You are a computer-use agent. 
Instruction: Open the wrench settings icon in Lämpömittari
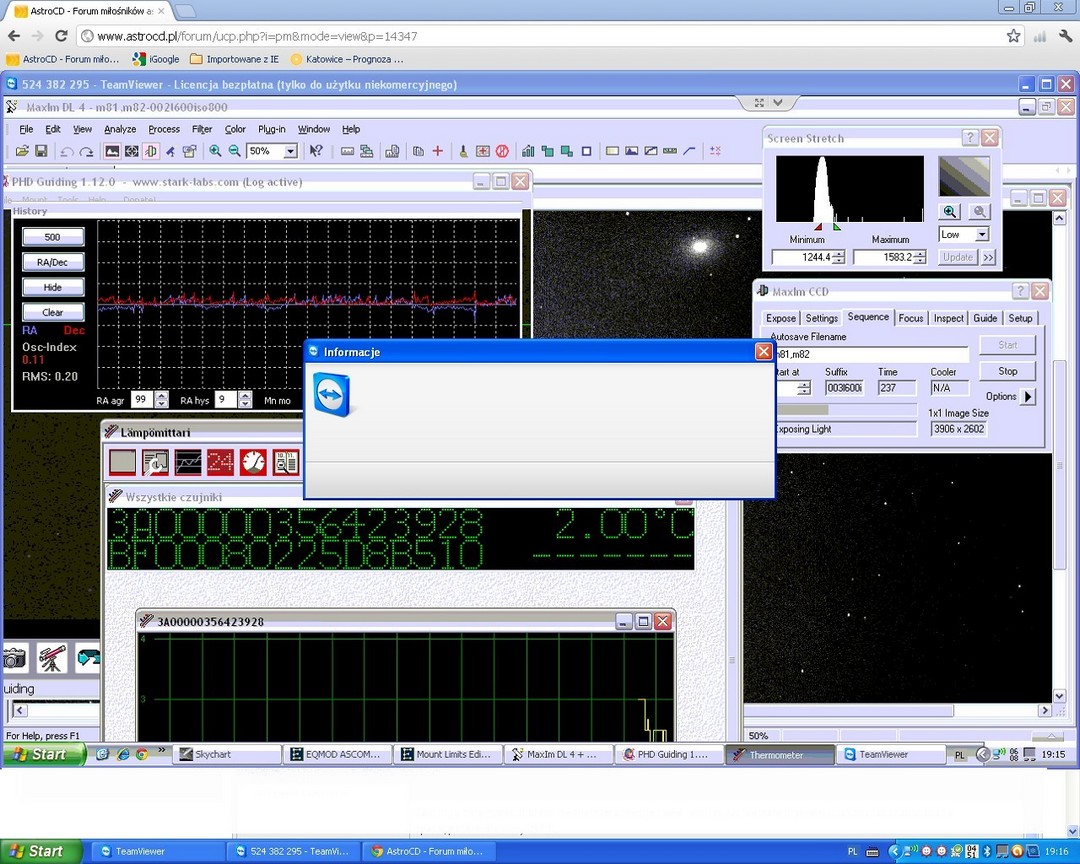point(155,462)
